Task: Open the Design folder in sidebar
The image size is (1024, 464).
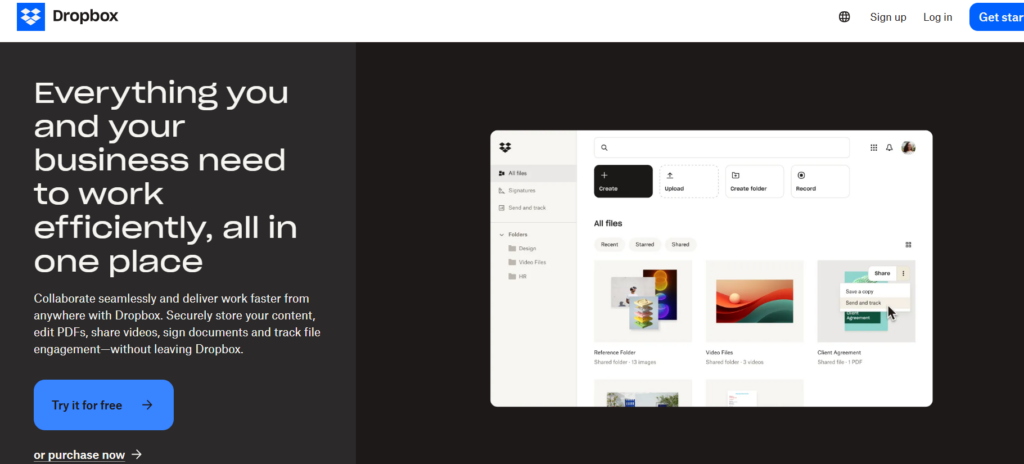Action: point(522,248)
